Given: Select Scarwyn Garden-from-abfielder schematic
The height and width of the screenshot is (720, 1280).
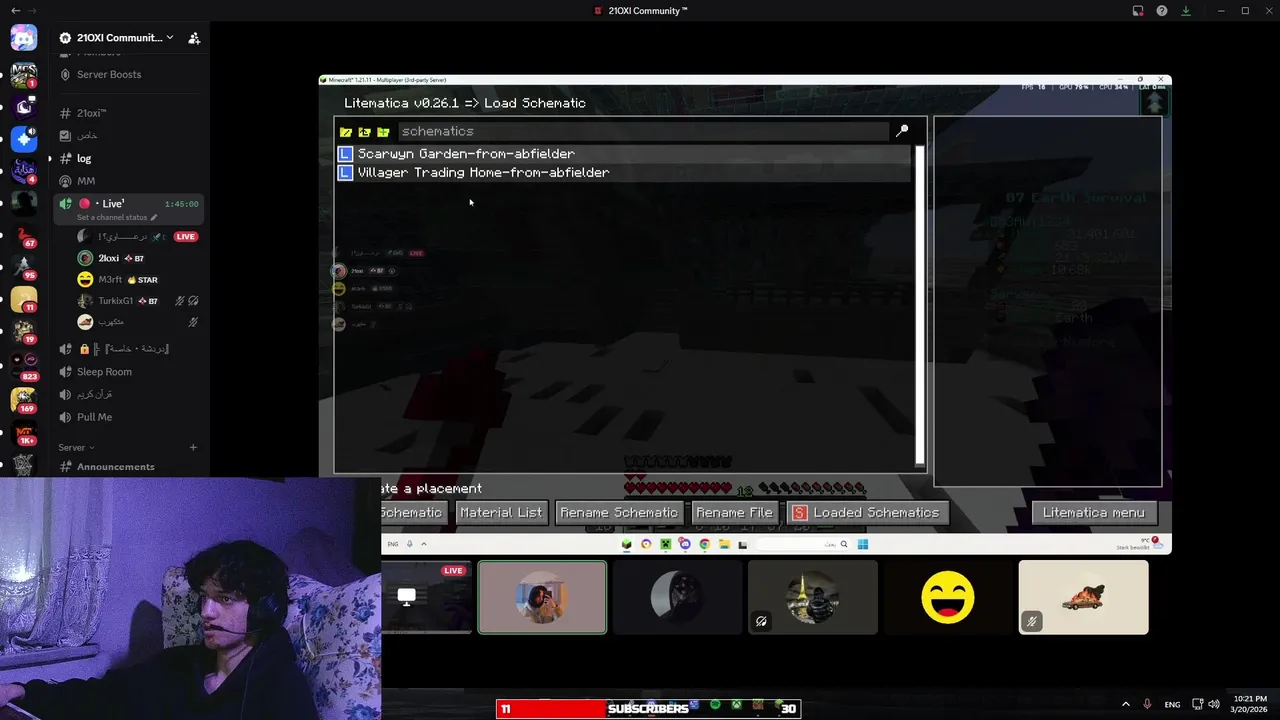Looking at the screenshot, I should click(x=624, y=154).
